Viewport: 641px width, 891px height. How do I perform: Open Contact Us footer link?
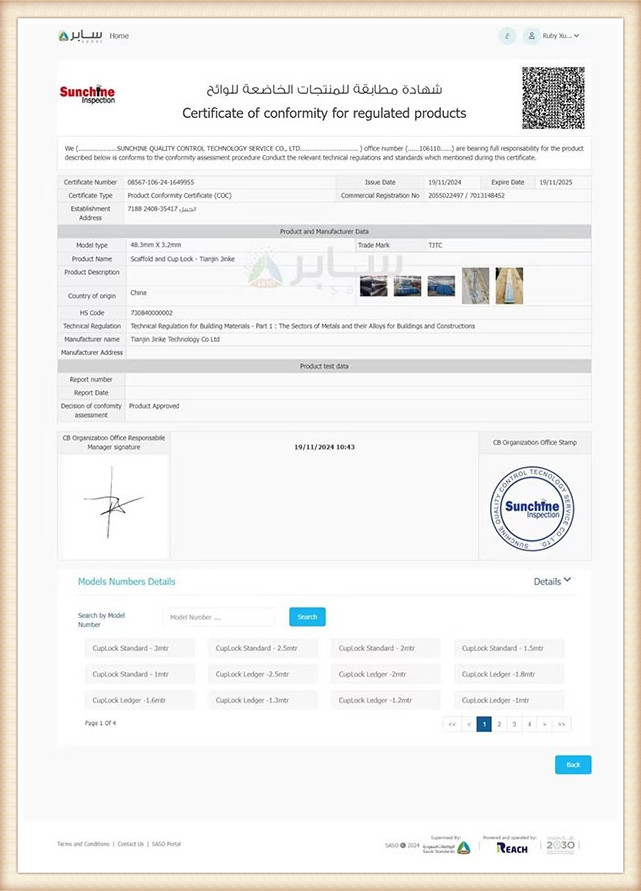coord(131,844)
